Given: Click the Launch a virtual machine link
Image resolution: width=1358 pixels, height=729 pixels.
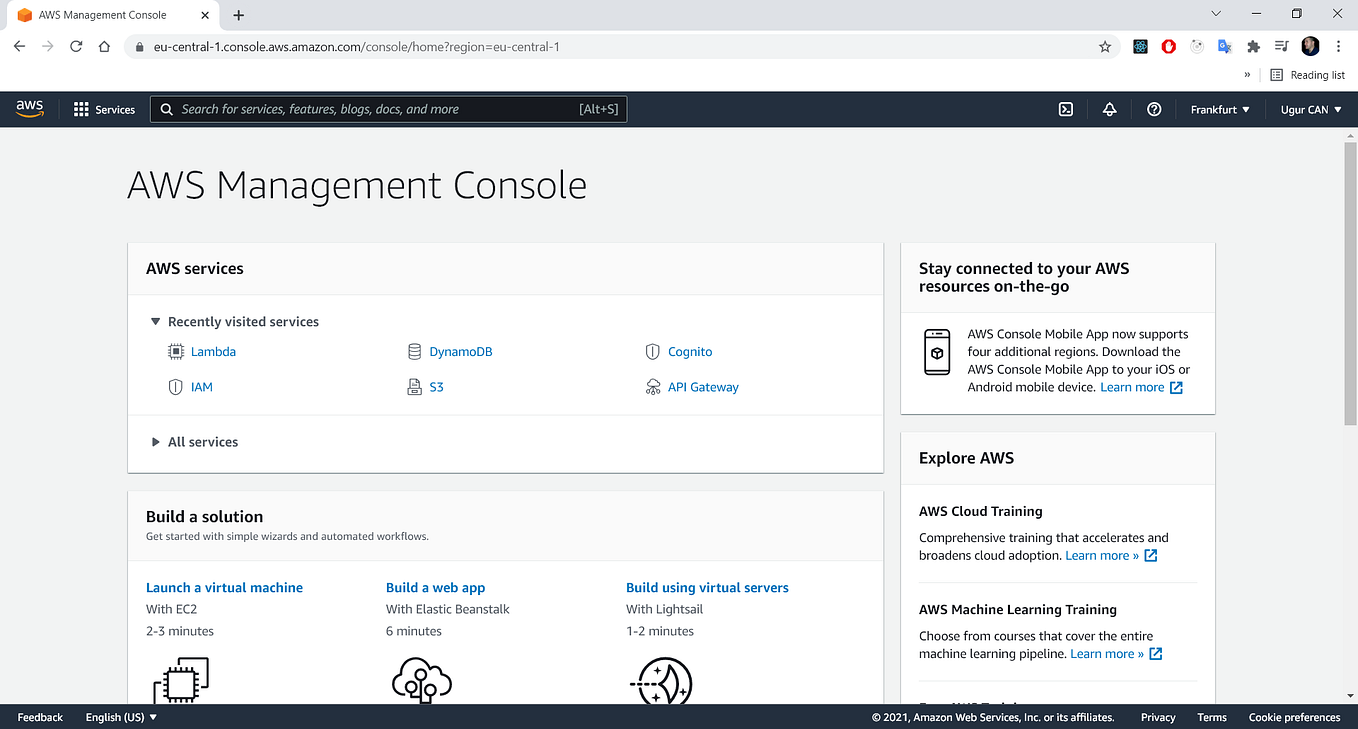Looking at the screenshot, I should tap(224, 587).
